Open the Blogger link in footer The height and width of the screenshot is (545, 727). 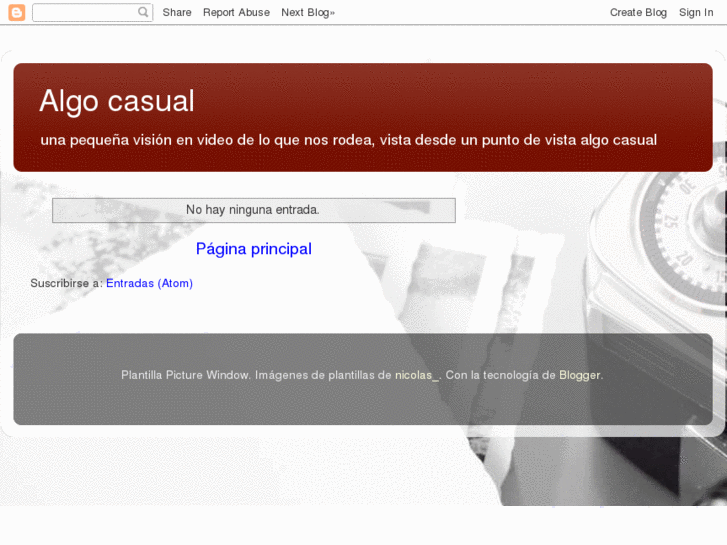point(580,375)
